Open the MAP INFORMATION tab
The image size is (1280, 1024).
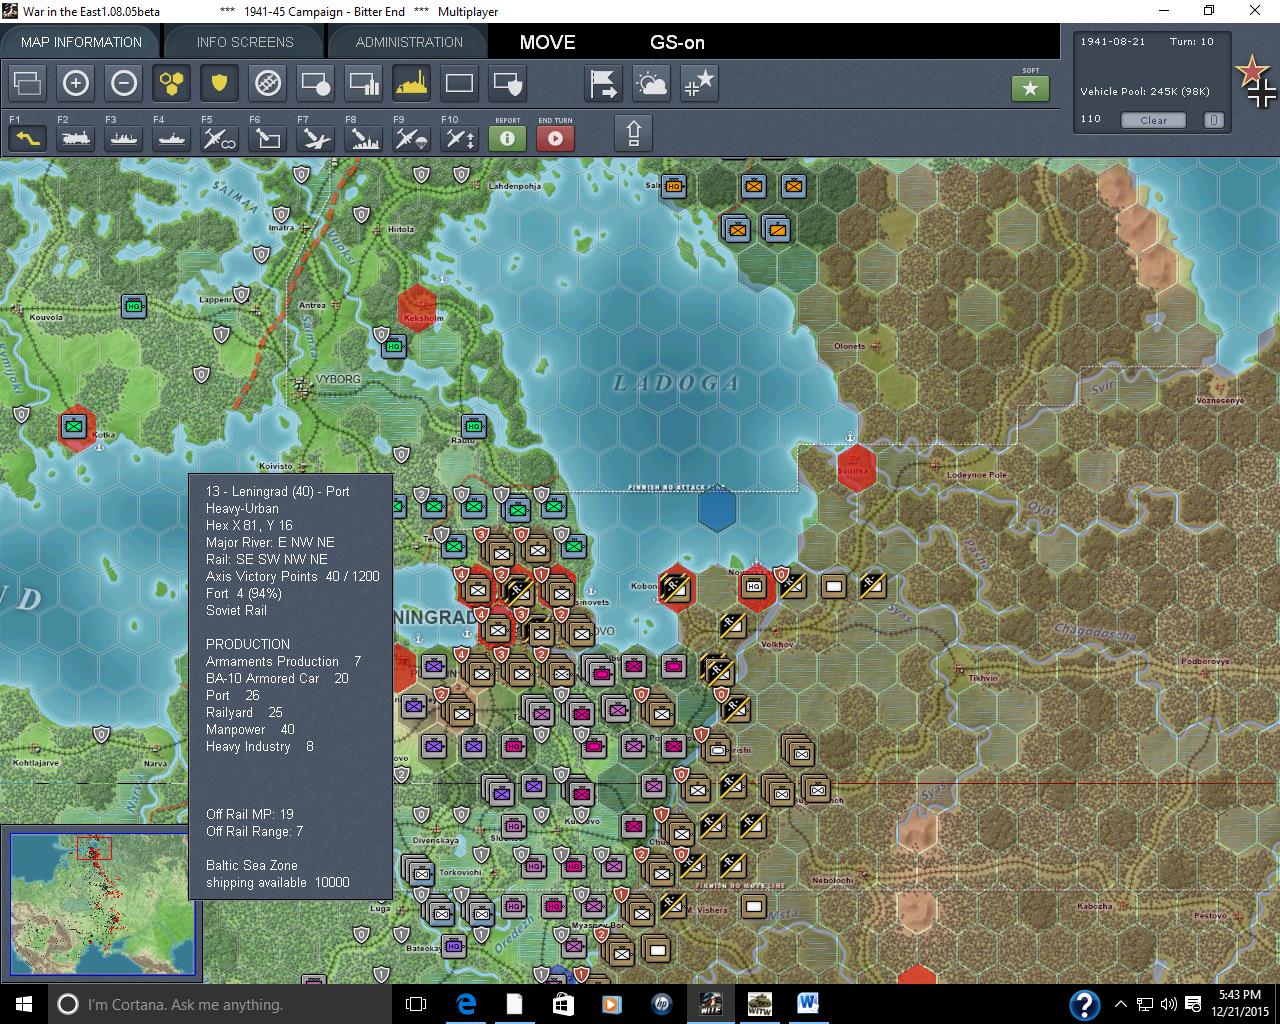coord(81,42)
